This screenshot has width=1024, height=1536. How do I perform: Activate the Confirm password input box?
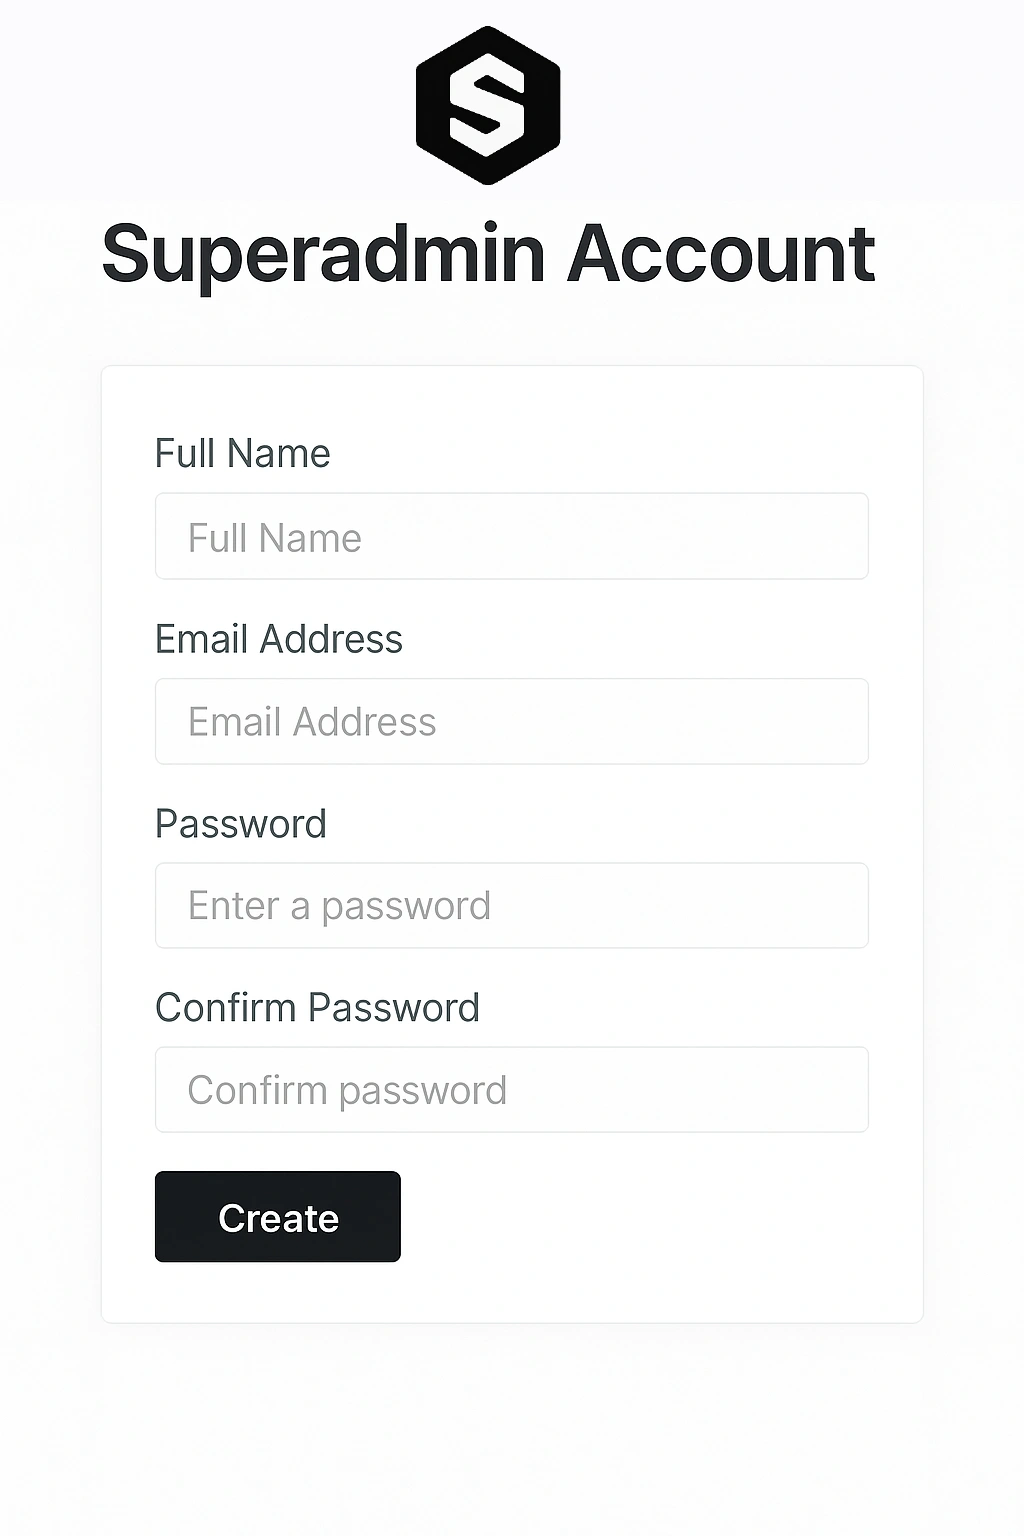click(512, 1089)
